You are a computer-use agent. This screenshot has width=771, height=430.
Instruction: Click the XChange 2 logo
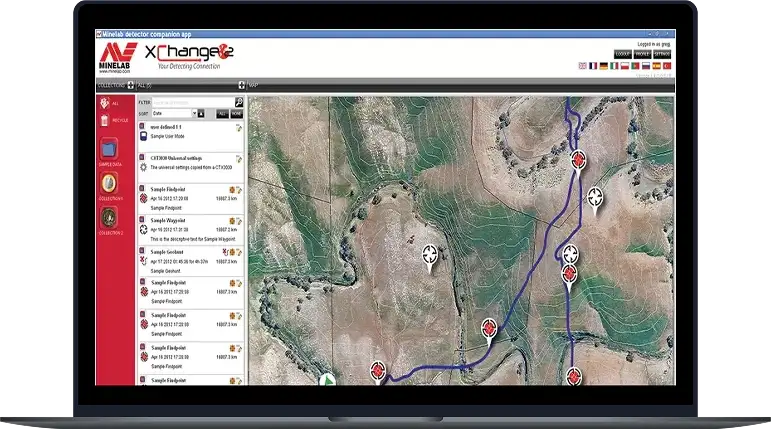tap(189, 57)
